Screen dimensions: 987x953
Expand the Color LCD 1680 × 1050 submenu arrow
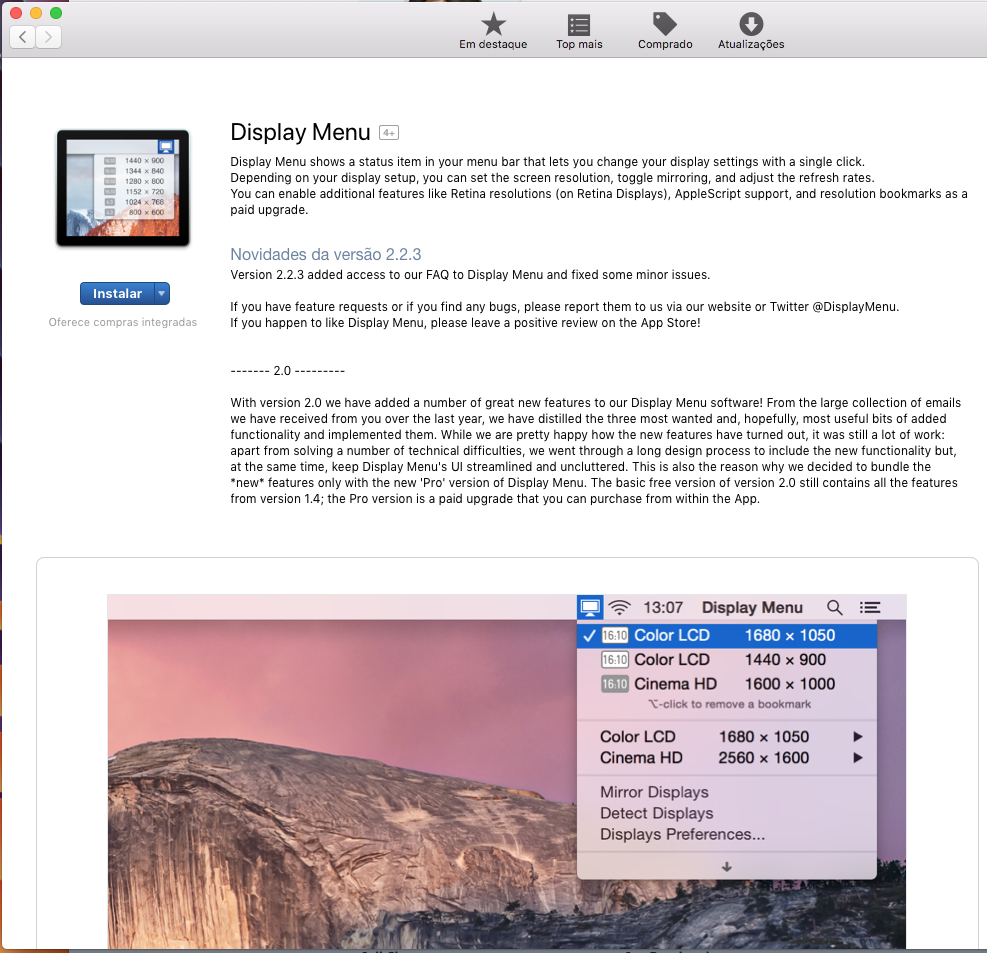(x=857, y=736)
